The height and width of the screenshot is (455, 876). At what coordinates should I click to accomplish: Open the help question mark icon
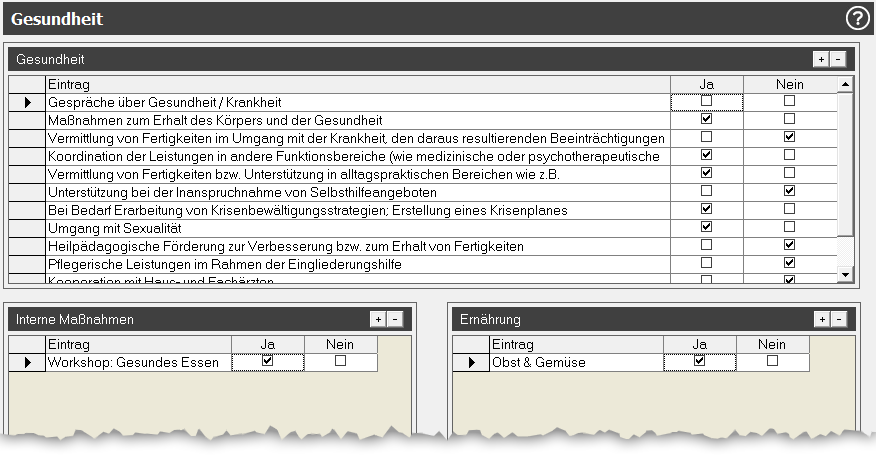857,18
